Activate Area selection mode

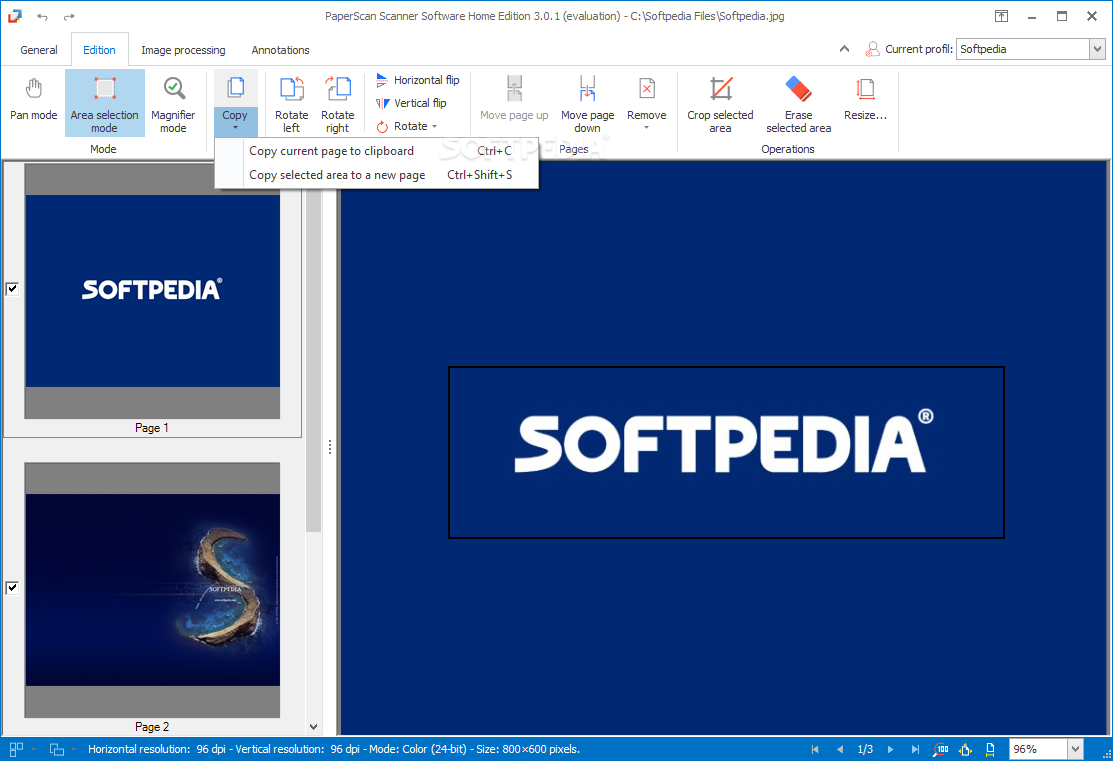(104, 103)
